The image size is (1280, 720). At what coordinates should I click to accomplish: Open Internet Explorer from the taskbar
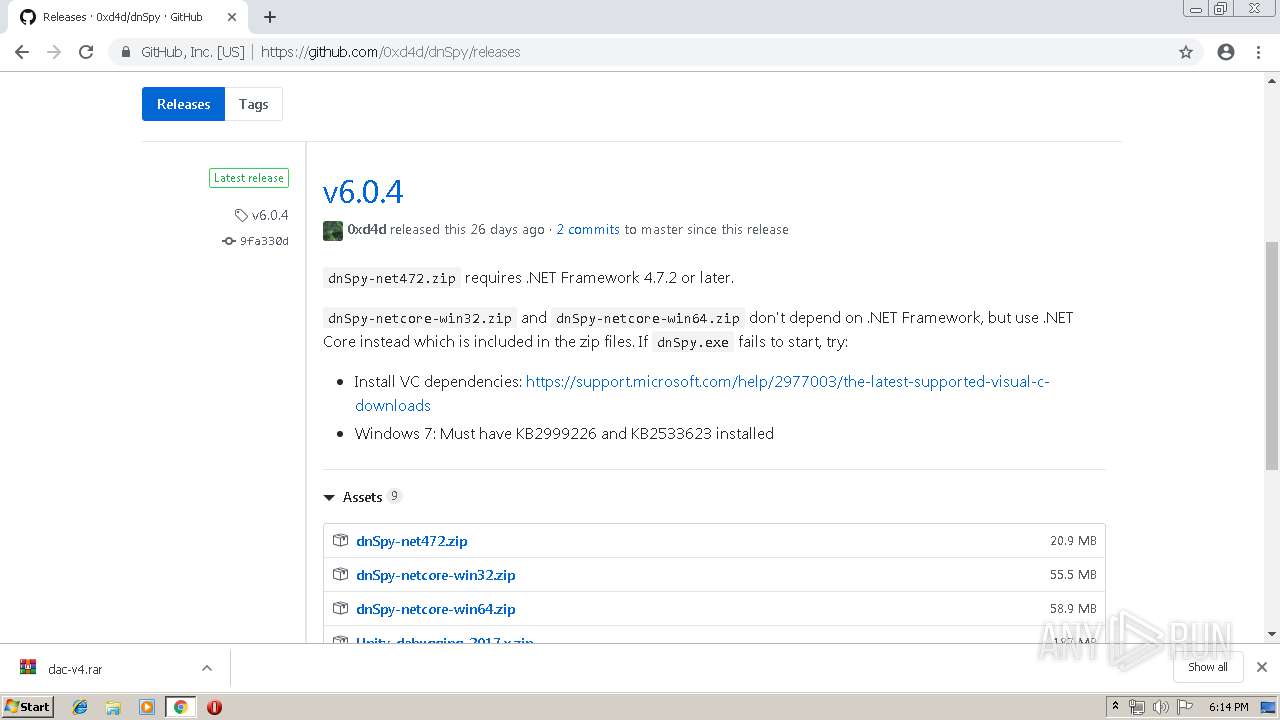point(80,707)
